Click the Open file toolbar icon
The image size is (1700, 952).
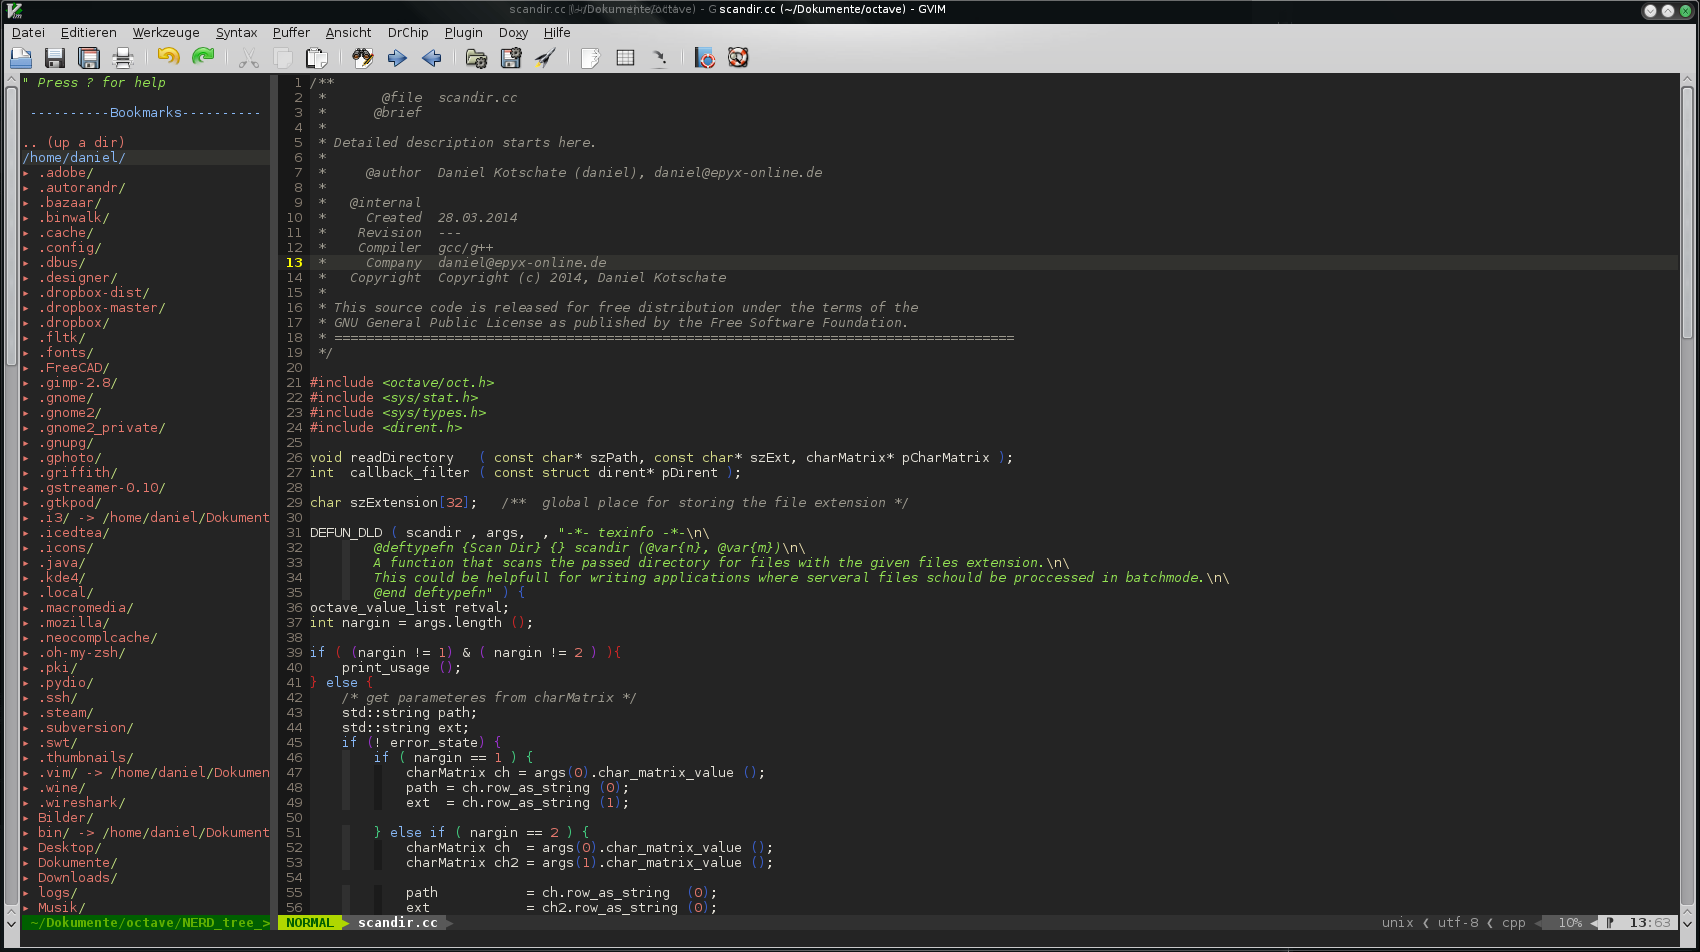pos(21,58)
